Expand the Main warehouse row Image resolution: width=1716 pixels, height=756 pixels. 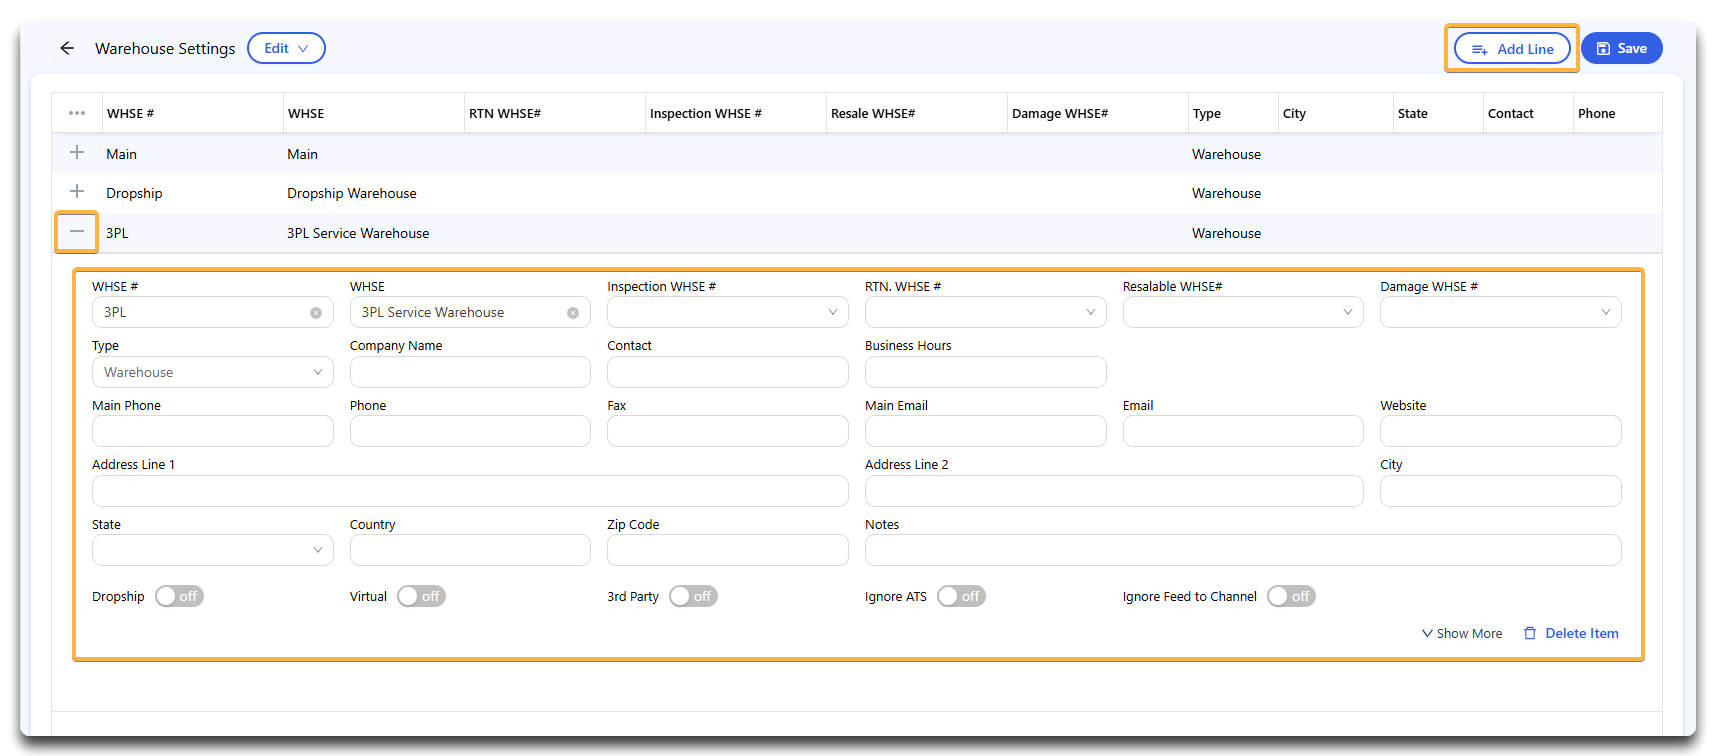click(x=77, y=153)
